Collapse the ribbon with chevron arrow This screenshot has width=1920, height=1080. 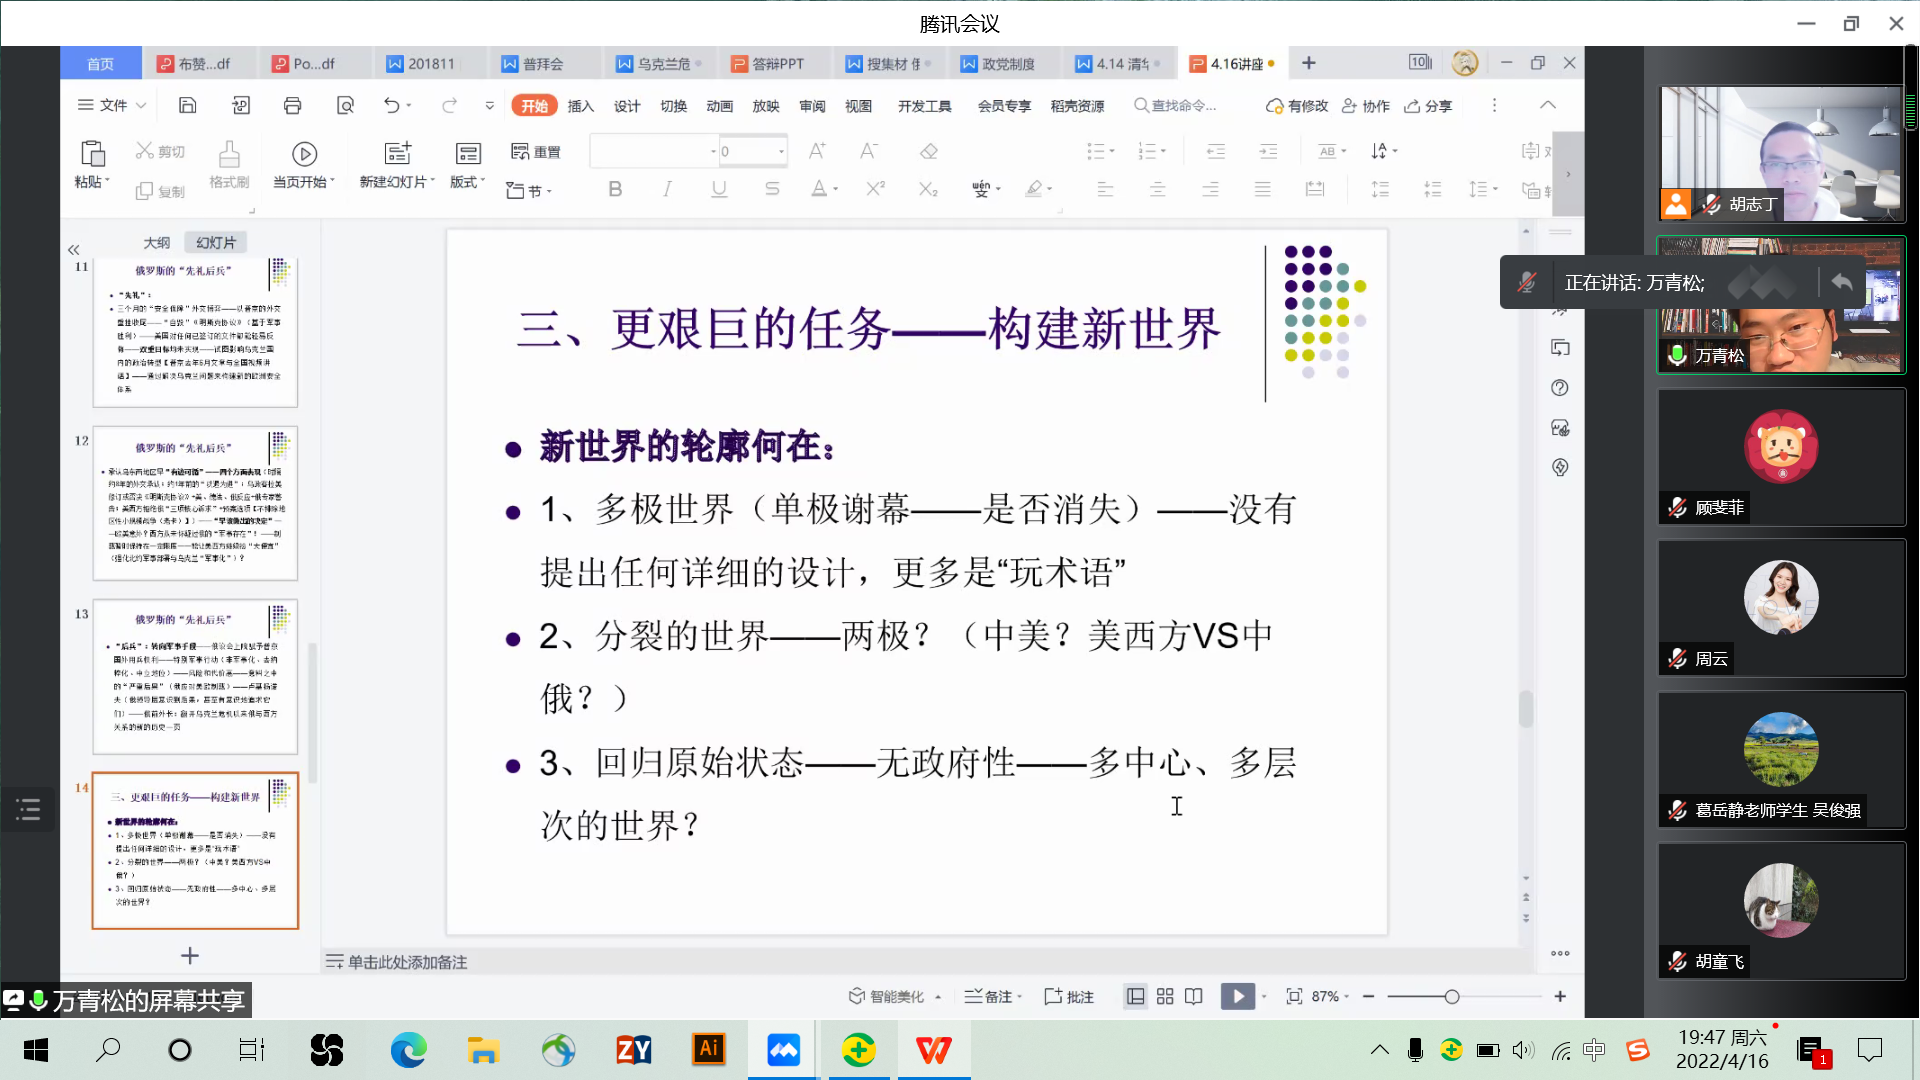(1548, 106)
